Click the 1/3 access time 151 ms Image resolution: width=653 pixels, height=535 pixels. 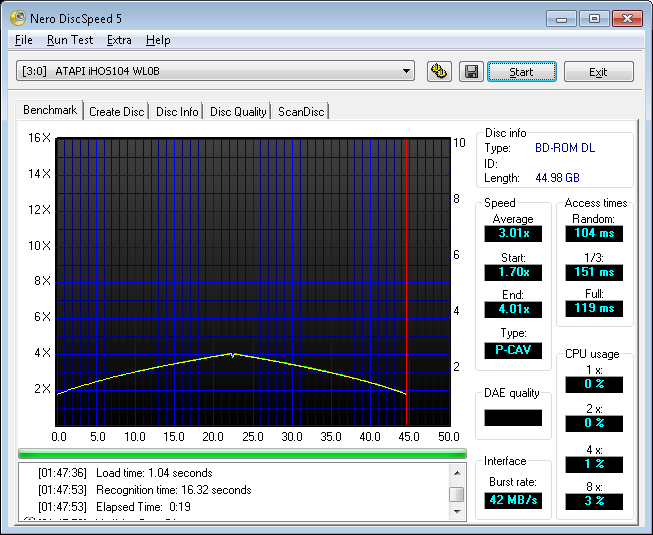pos(594,272)
